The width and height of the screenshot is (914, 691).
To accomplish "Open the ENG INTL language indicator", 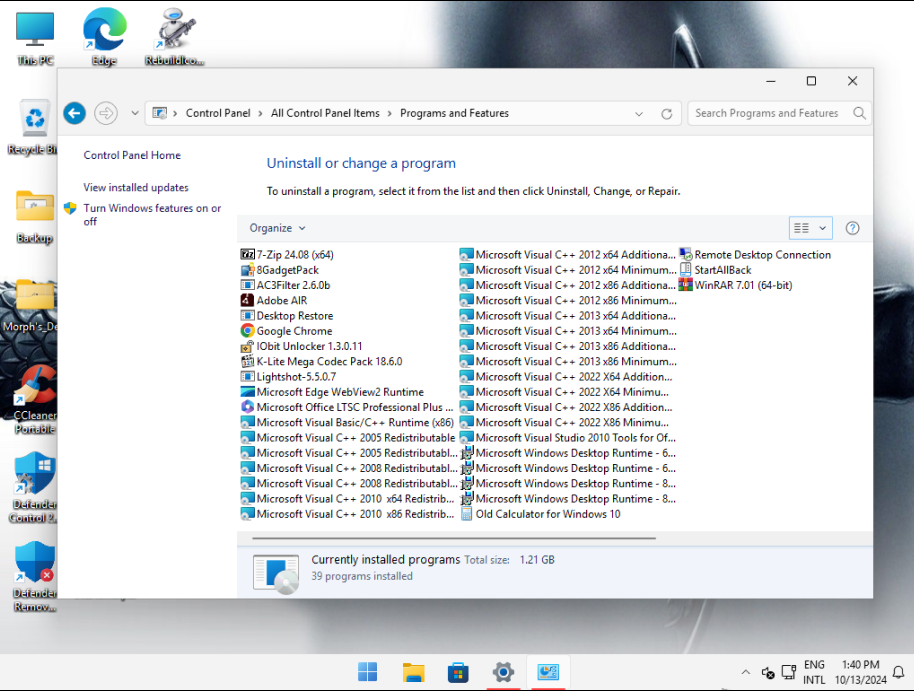I will click(x=814, y=672).
